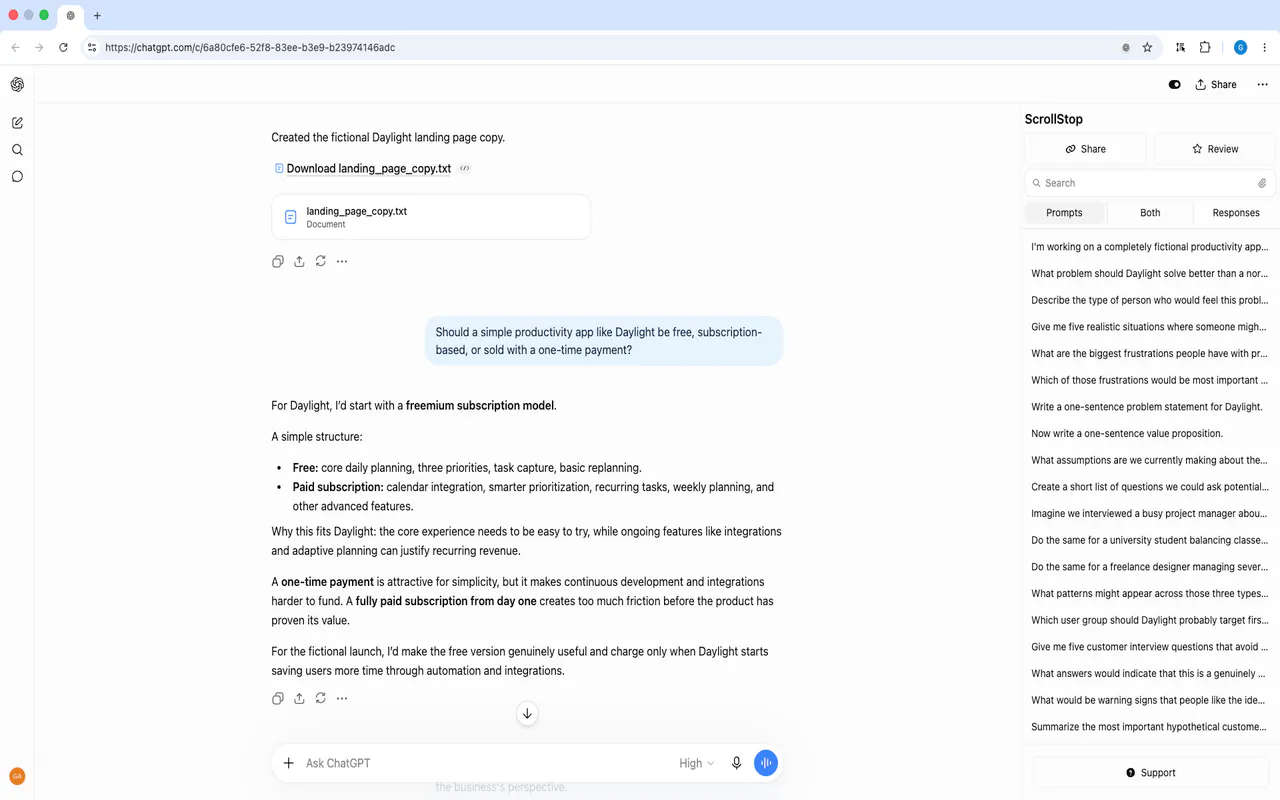This screenshot has height=800, width=1280.
Task: Copy the freemium subscription response
Action: pyautogui.click(x=278, y=698)
